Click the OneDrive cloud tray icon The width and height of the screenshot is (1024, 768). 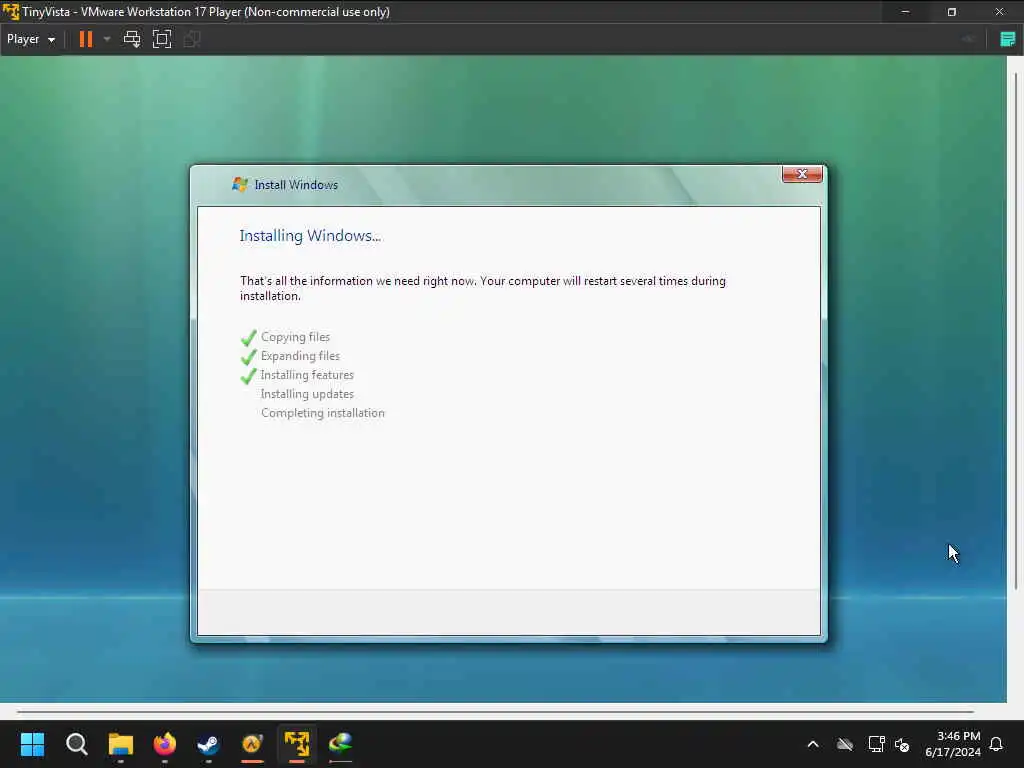point(845,744)
